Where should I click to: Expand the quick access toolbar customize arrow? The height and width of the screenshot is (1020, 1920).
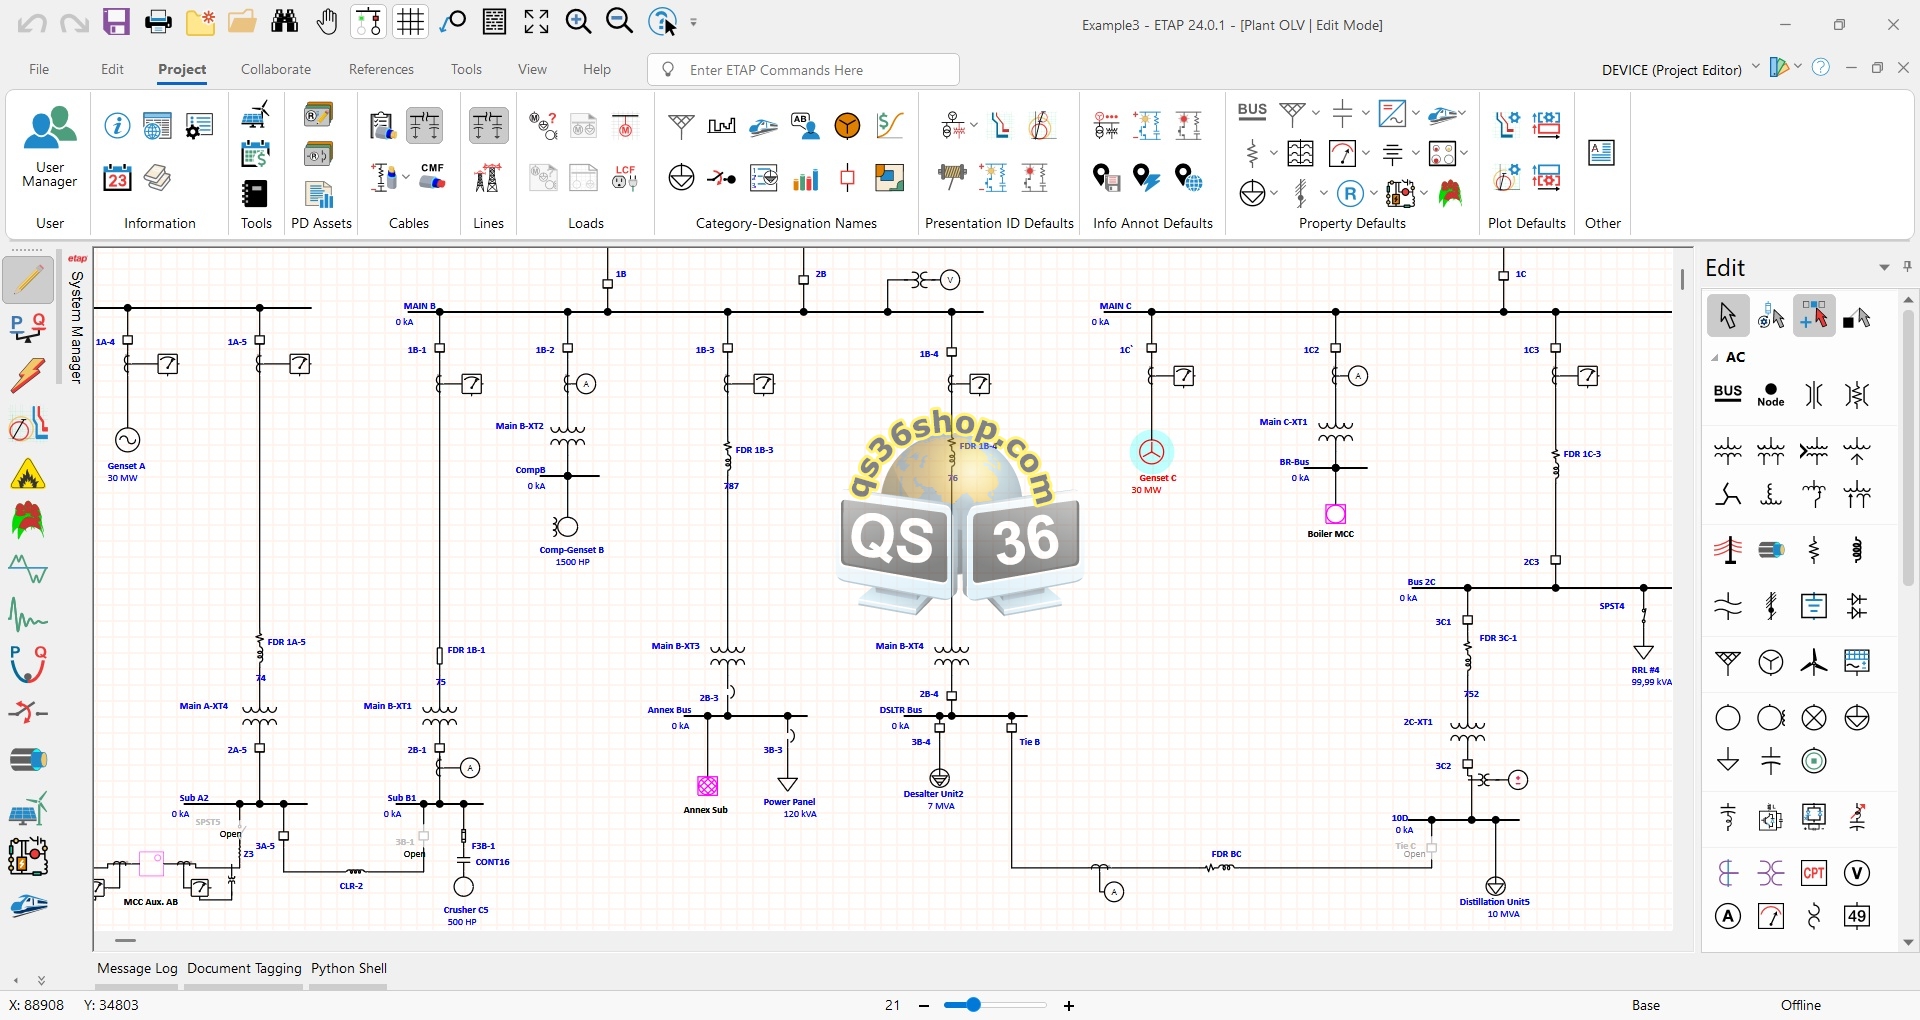(694, 22)
